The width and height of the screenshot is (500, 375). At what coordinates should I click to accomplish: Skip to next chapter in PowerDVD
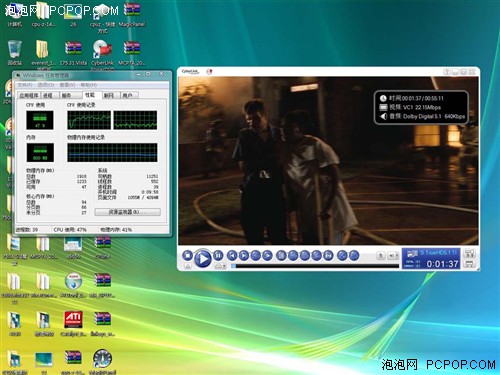[244, 256]
